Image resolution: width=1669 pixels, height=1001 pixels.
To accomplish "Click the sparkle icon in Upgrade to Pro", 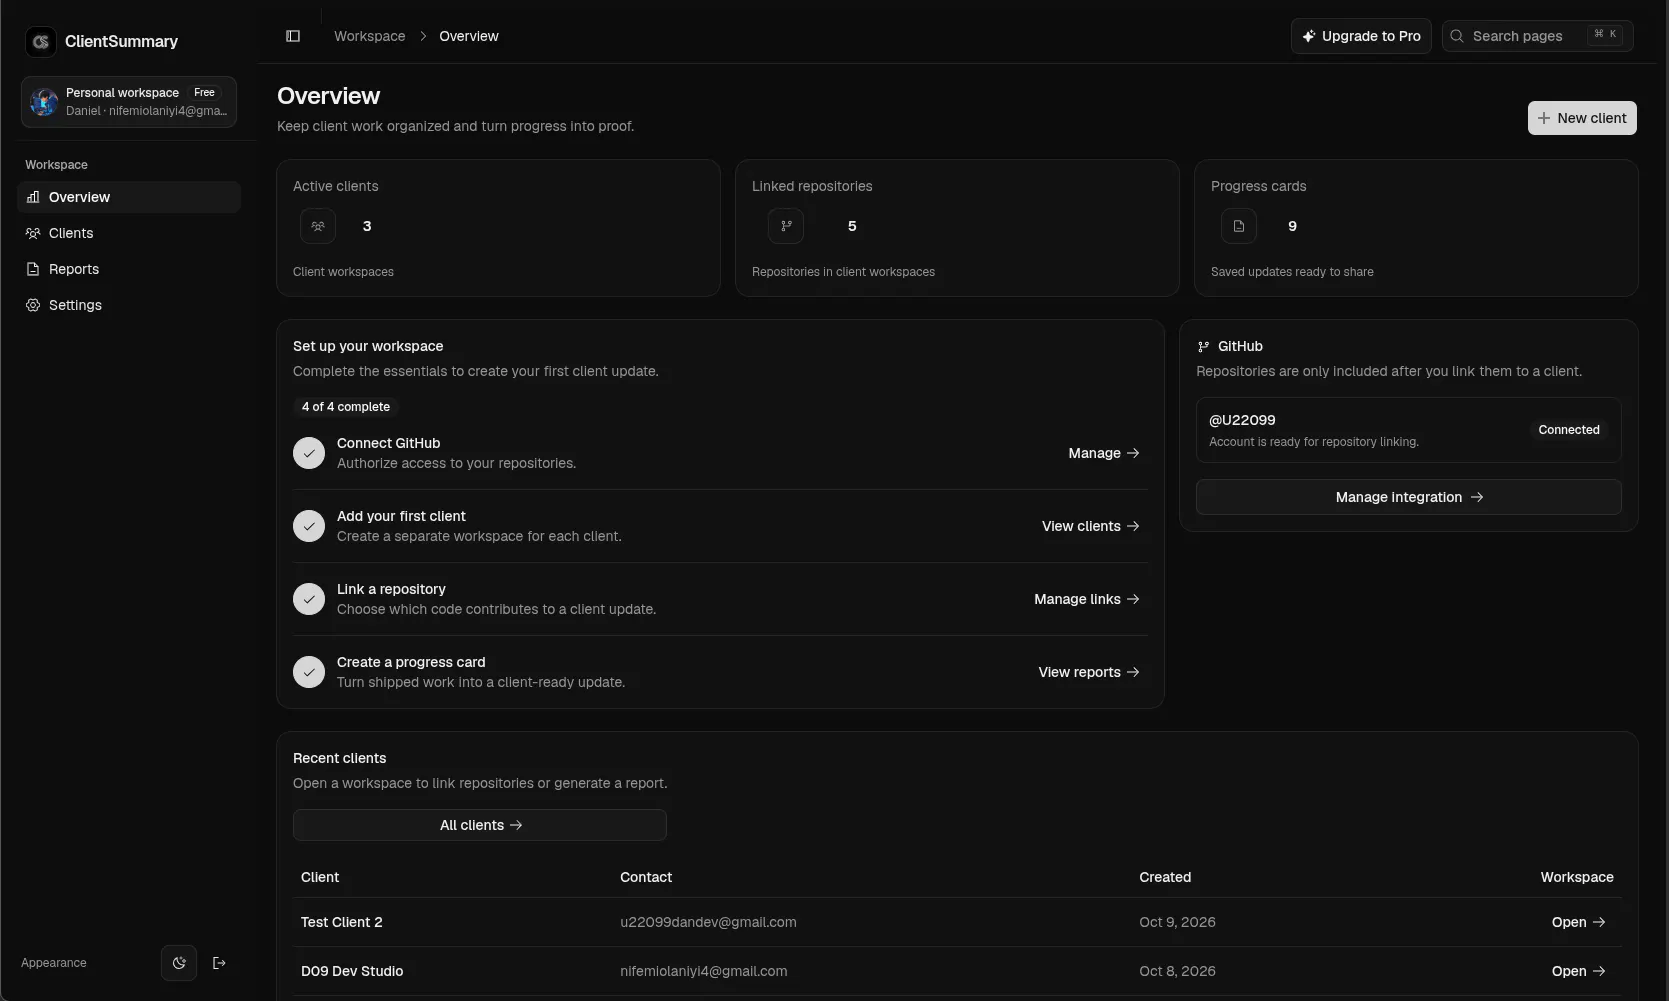I will pos(1308,36).
